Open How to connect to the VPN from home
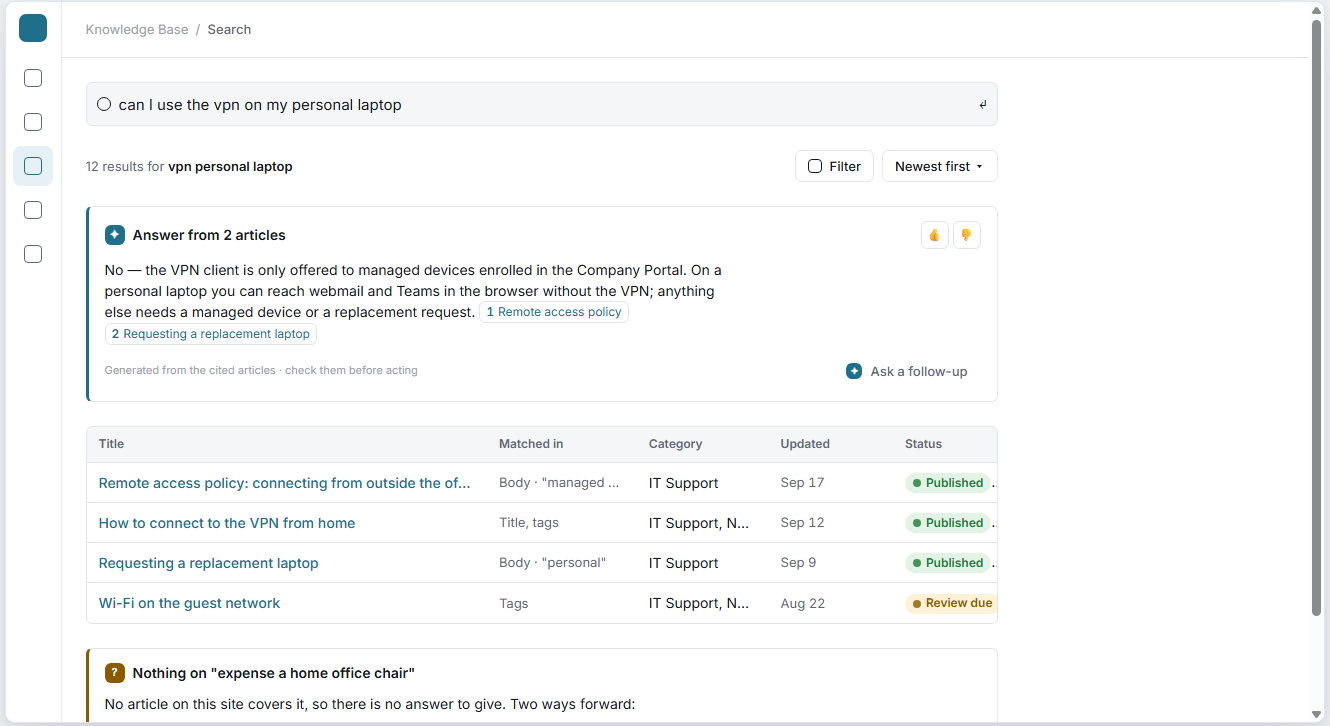Screen dimensions: 1330x726 227,523
